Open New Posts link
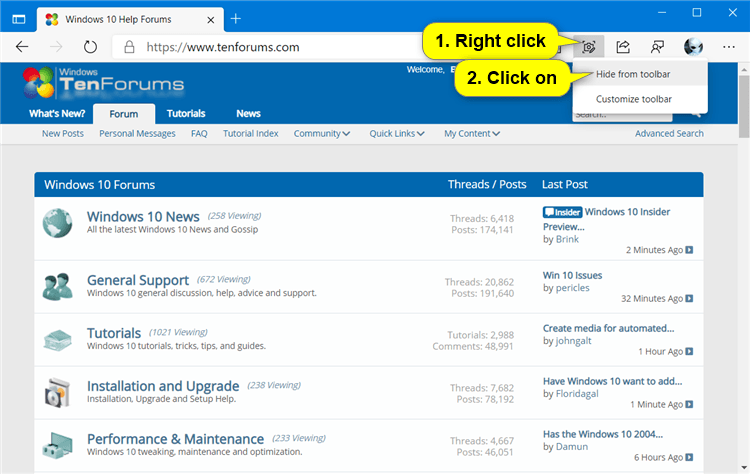Image resolution: width=750 pixels, height=474 pixels. (x=63, y=133)
